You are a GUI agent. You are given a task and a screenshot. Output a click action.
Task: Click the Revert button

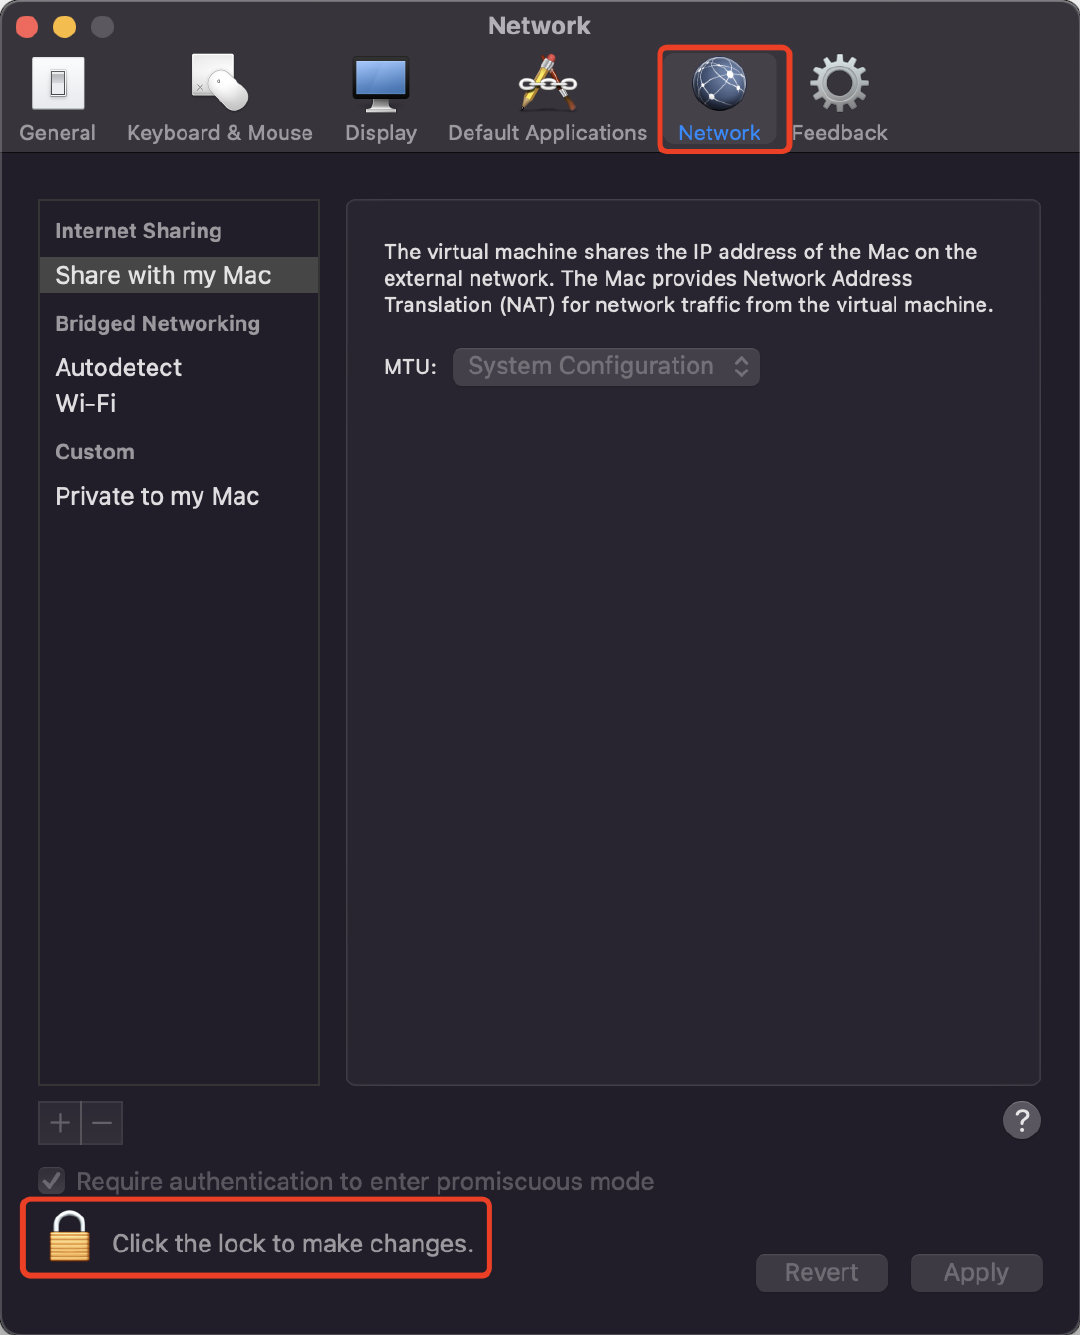tap(822, 1272)
